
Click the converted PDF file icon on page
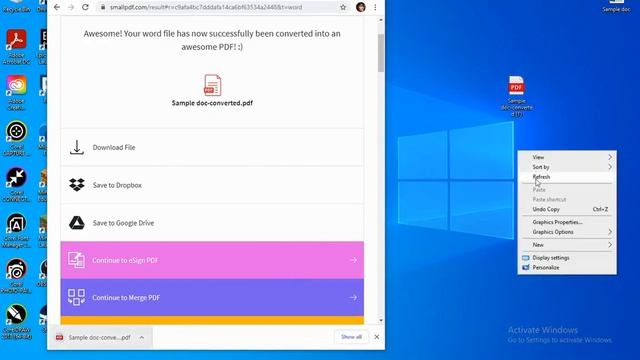pos(212,85)
